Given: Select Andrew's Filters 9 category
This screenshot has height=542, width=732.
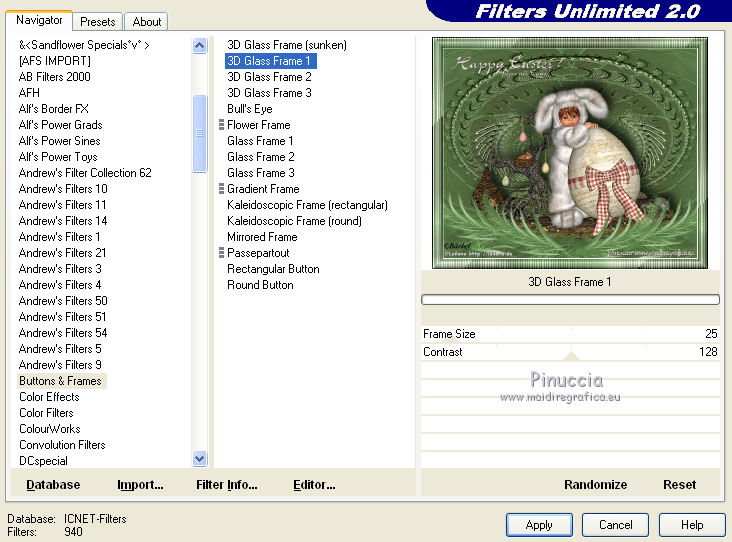Looking at the screenshot, I should (60, 365).
